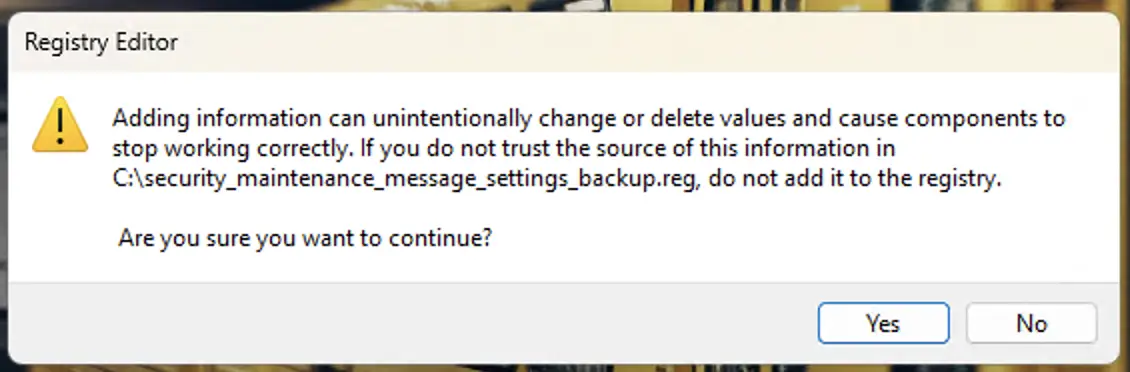
Task: Click the 'Adding information can unintentionally' text
Action: 322,118
